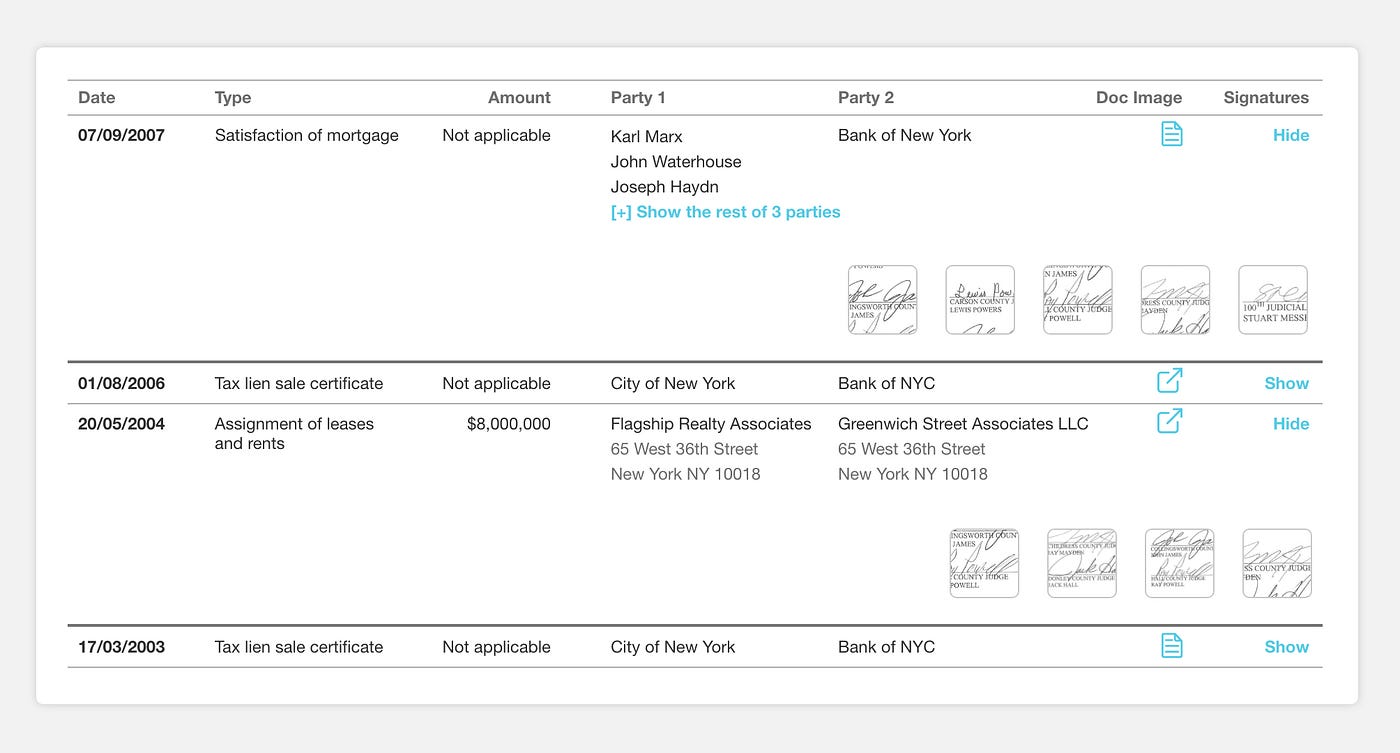
Task: Sort the table by the Date column
Action: (96, 97)
